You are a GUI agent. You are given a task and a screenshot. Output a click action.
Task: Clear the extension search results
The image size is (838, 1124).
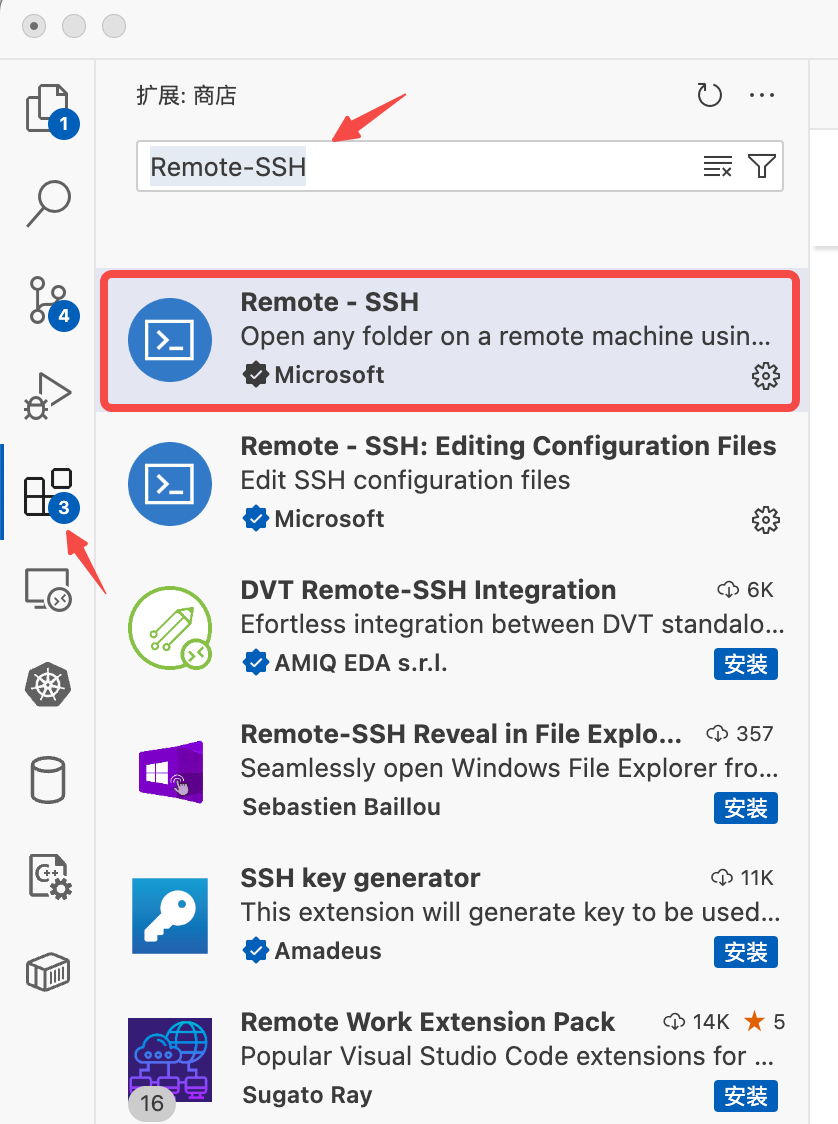[x=717, y=166]
